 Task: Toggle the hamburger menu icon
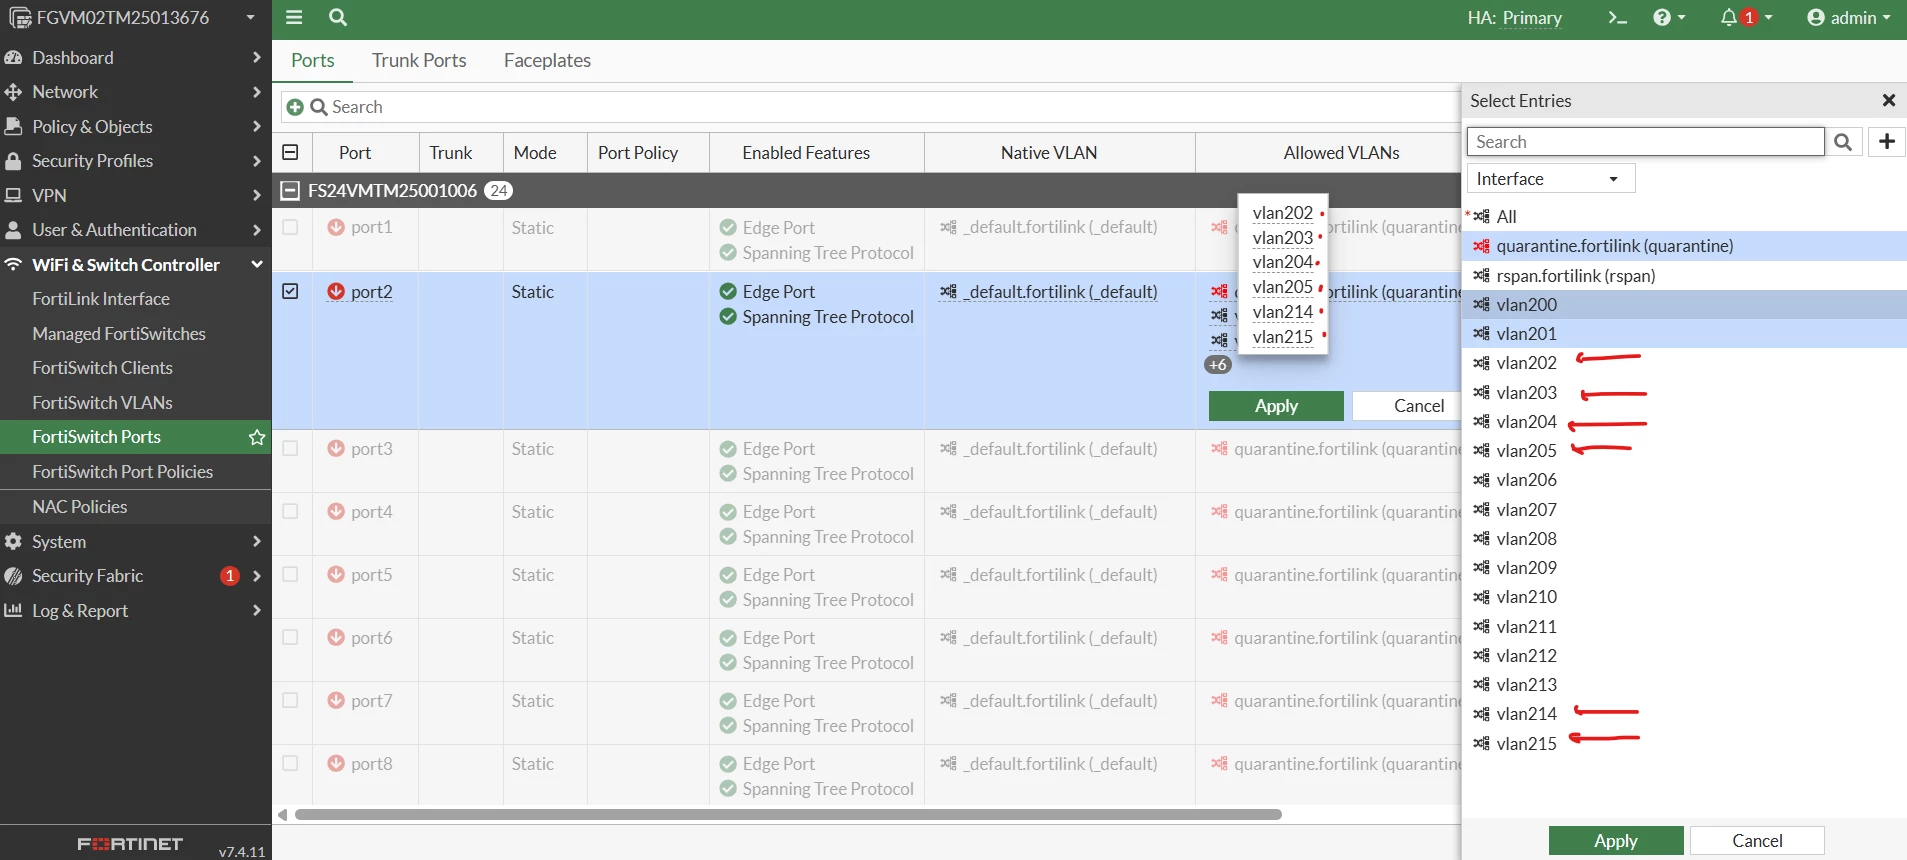coord(294,17)
